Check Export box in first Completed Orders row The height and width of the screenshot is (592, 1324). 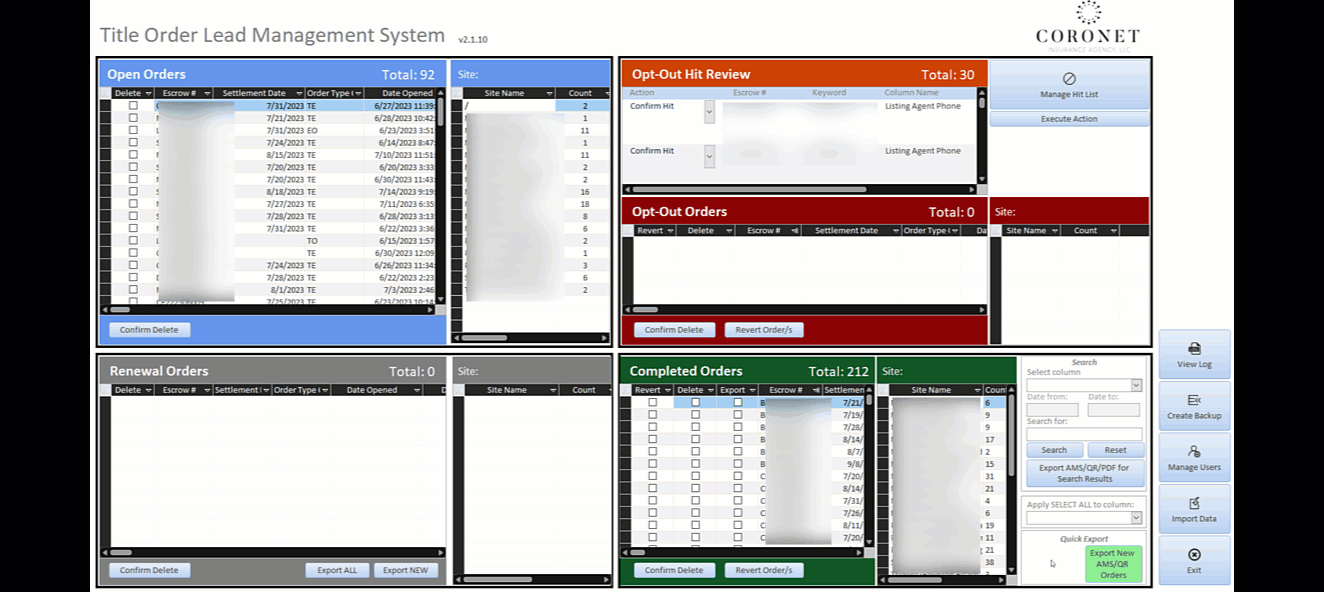738,402
